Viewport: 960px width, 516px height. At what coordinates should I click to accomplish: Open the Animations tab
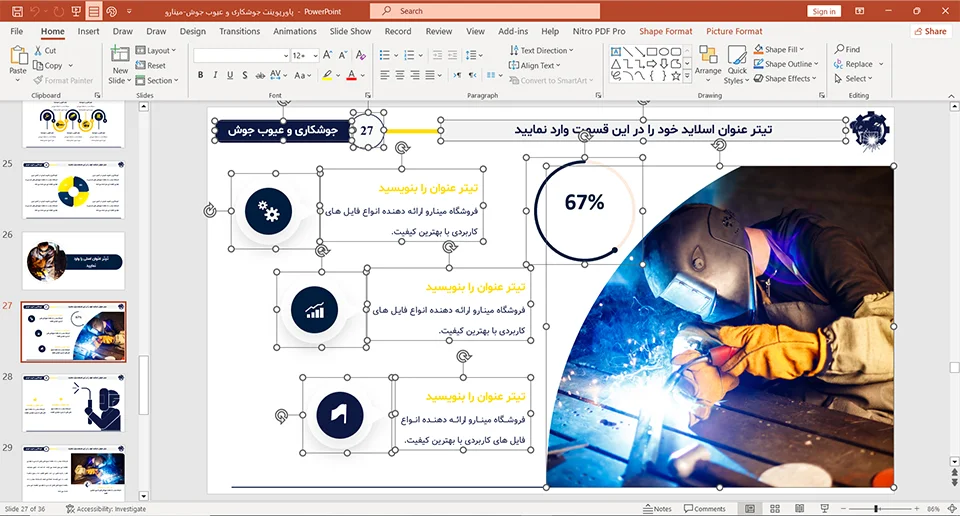click(294, 31)
